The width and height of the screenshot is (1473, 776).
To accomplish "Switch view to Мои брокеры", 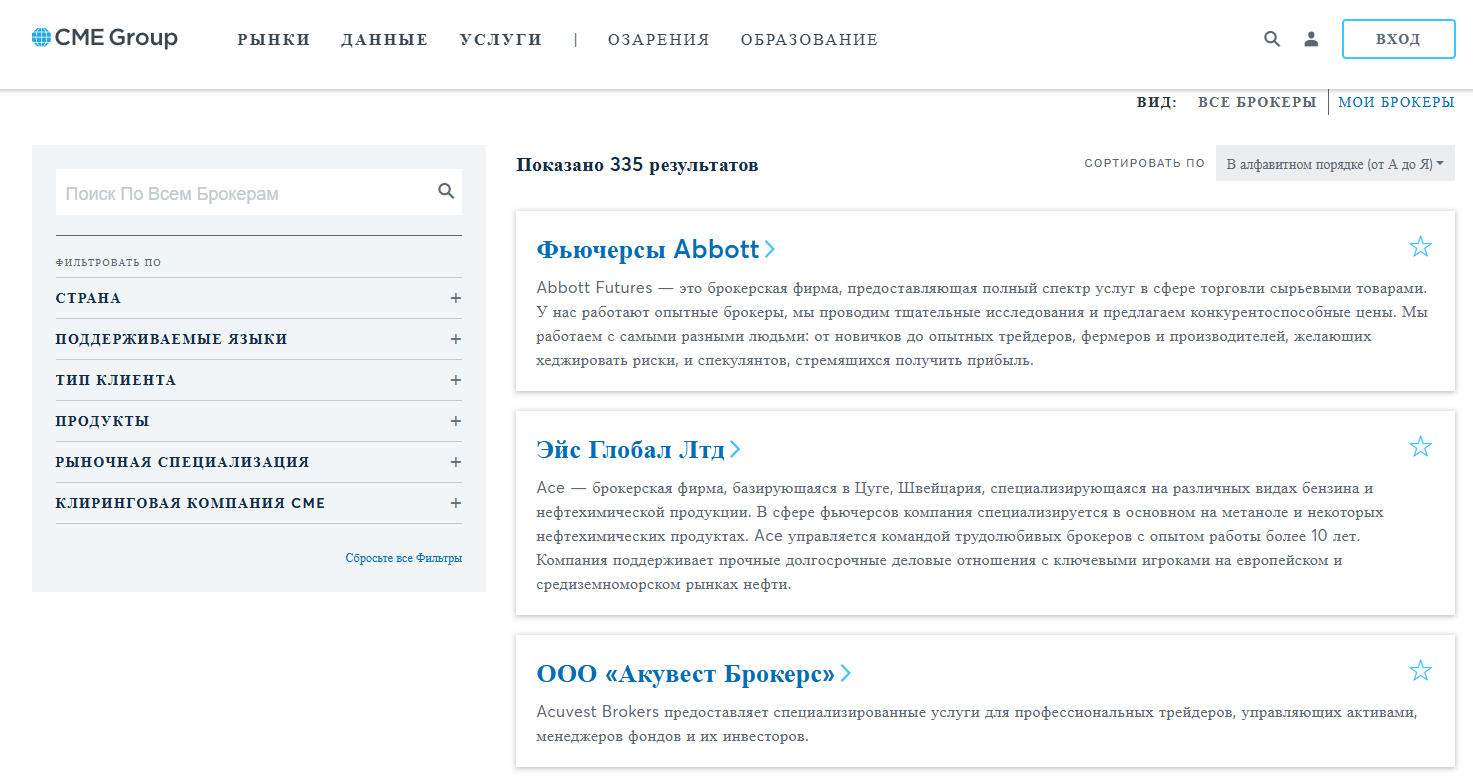I will point(1397,102).
